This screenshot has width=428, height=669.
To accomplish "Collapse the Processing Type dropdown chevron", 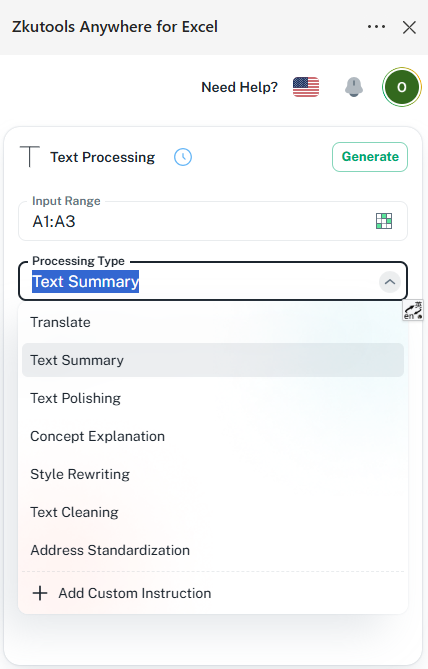I will (390, 282).
